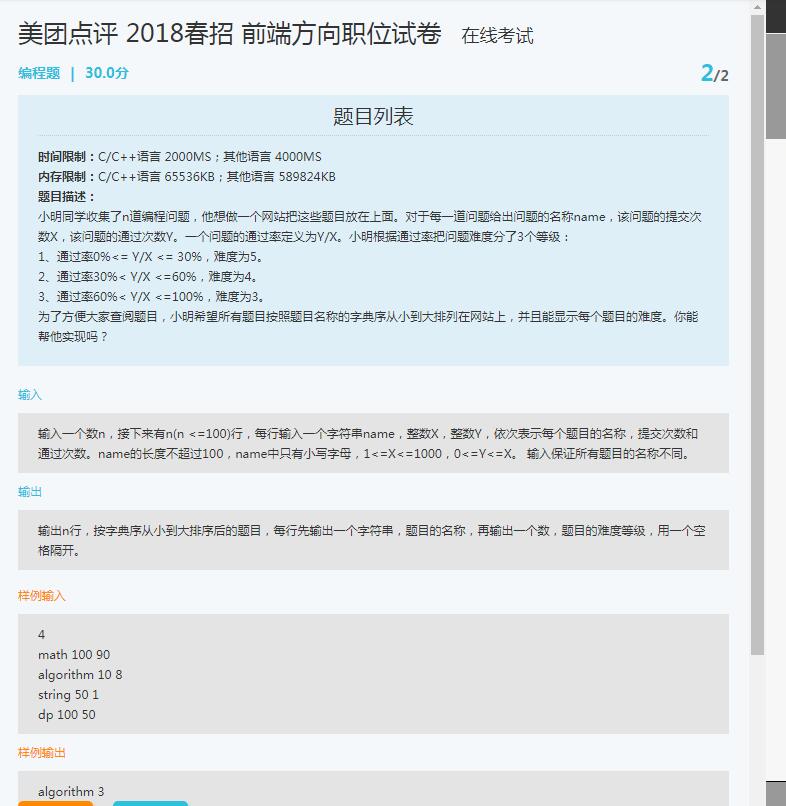
Task: Click the line '1、通过率0%<= Y/X <= 30%，难度为5'
Action: pos(150,257)
